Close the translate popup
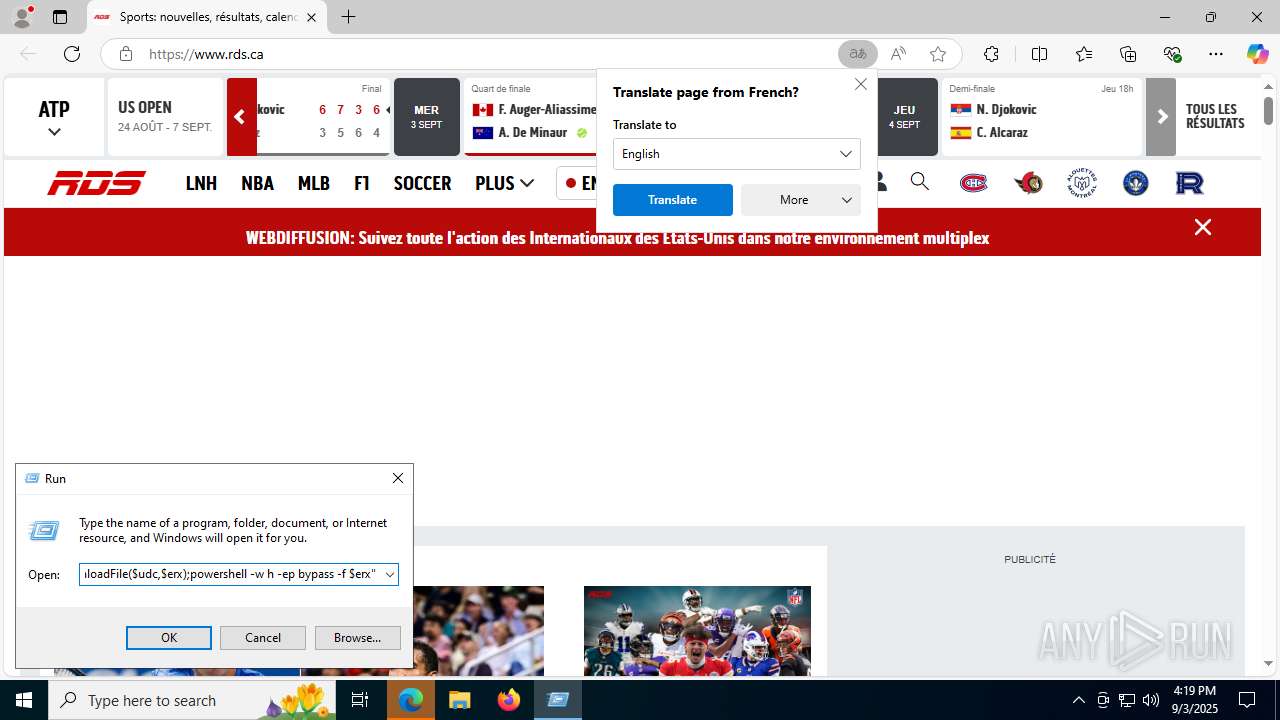This screenshot has height=720, width=1280. [861, 84]
